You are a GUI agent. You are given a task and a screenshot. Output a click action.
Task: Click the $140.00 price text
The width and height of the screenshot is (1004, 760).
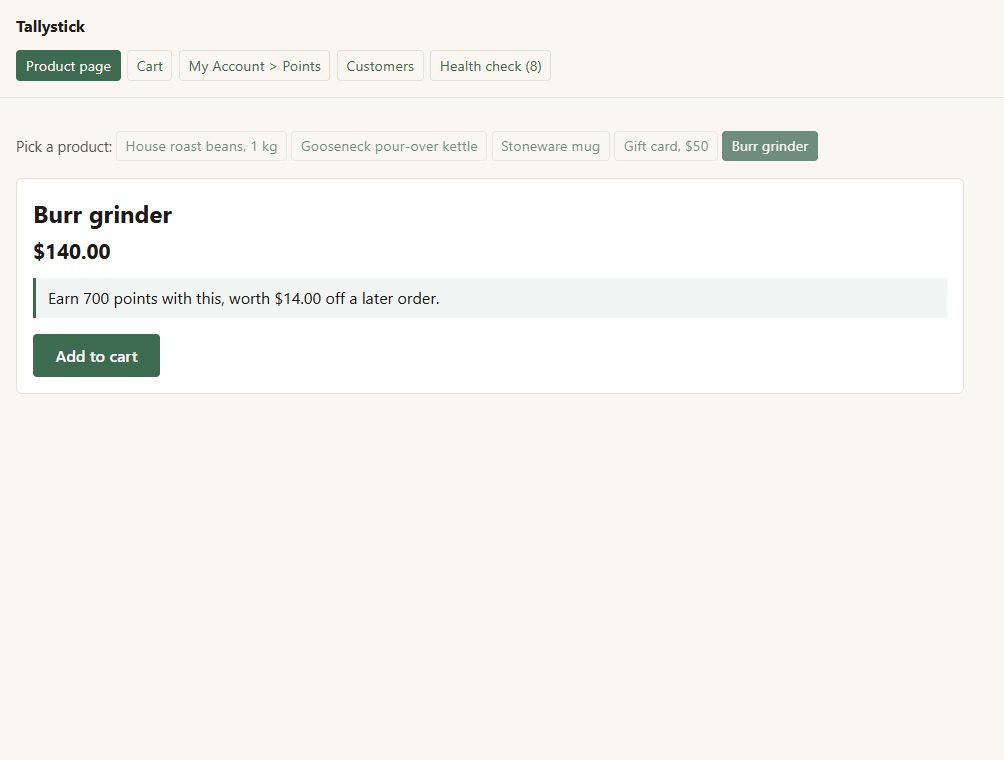(x=72, y=252)
